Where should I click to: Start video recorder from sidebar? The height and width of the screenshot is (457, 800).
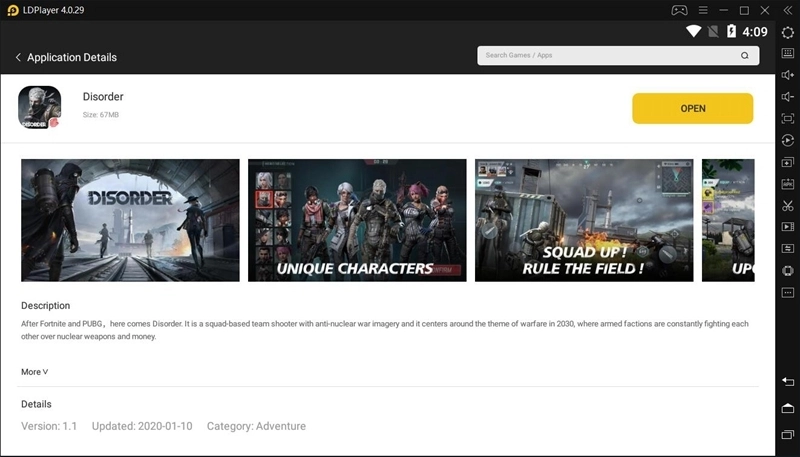click(x=788, y=227)
